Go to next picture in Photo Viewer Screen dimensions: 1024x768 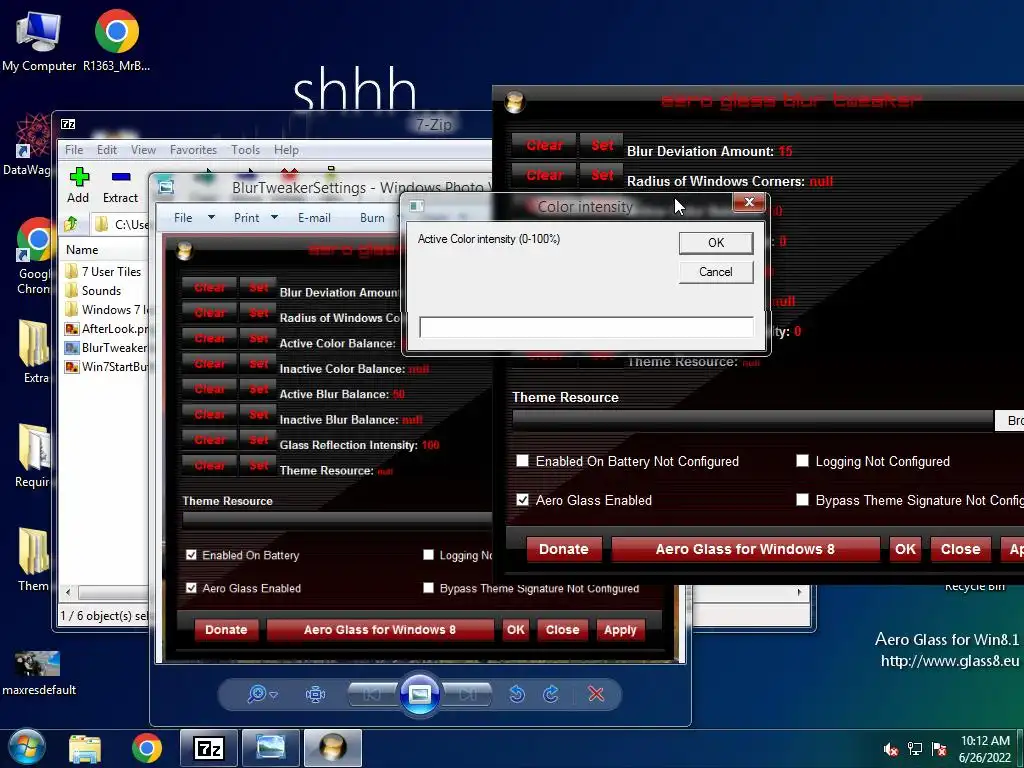point(466,694)
